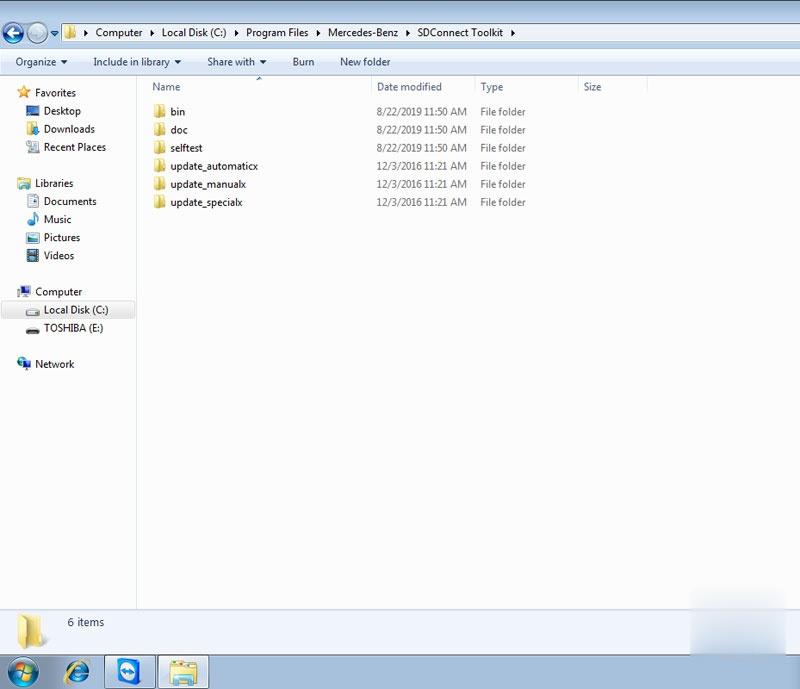Select the doc folder icon
Screen dimensions: 800x689
(160, 130)
